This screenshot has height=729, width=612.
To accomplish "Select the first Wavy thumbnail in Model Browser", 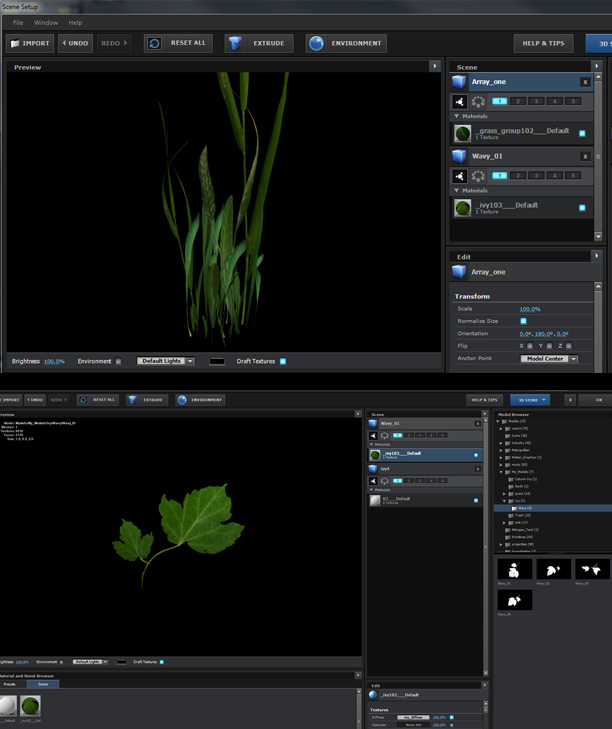I will 514,568.
